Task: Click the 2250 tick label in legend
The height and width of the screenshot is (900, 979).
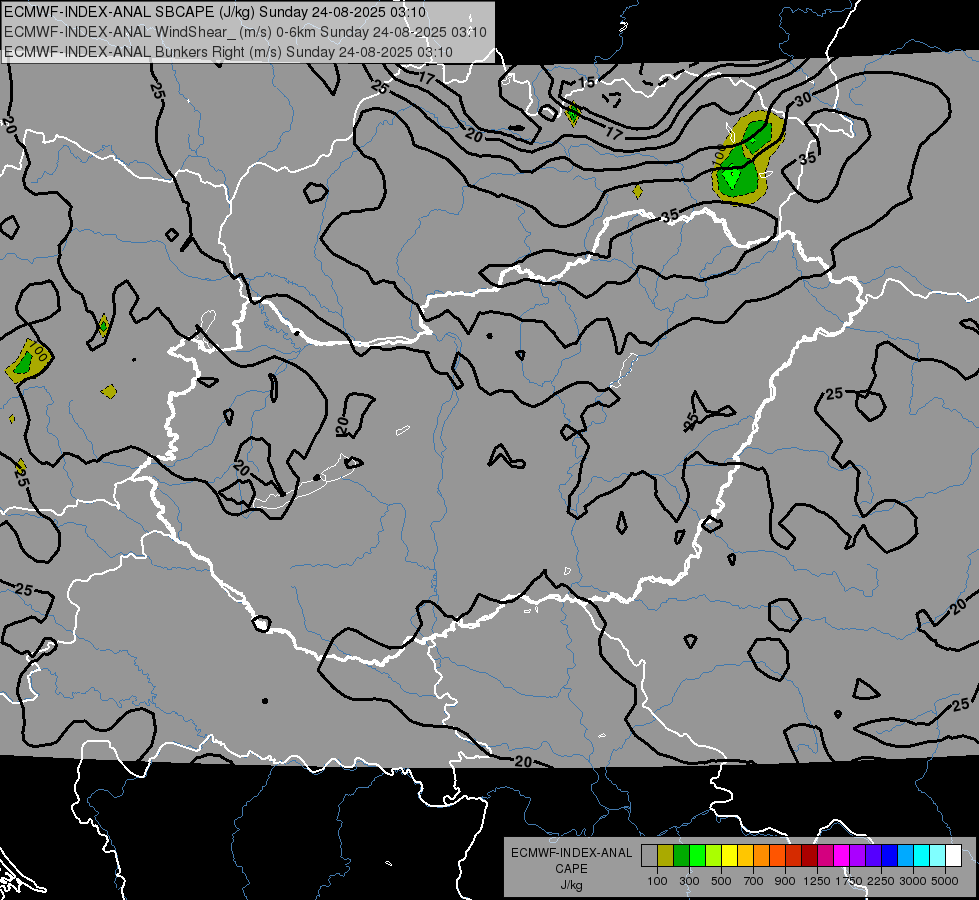Action: 881,881
